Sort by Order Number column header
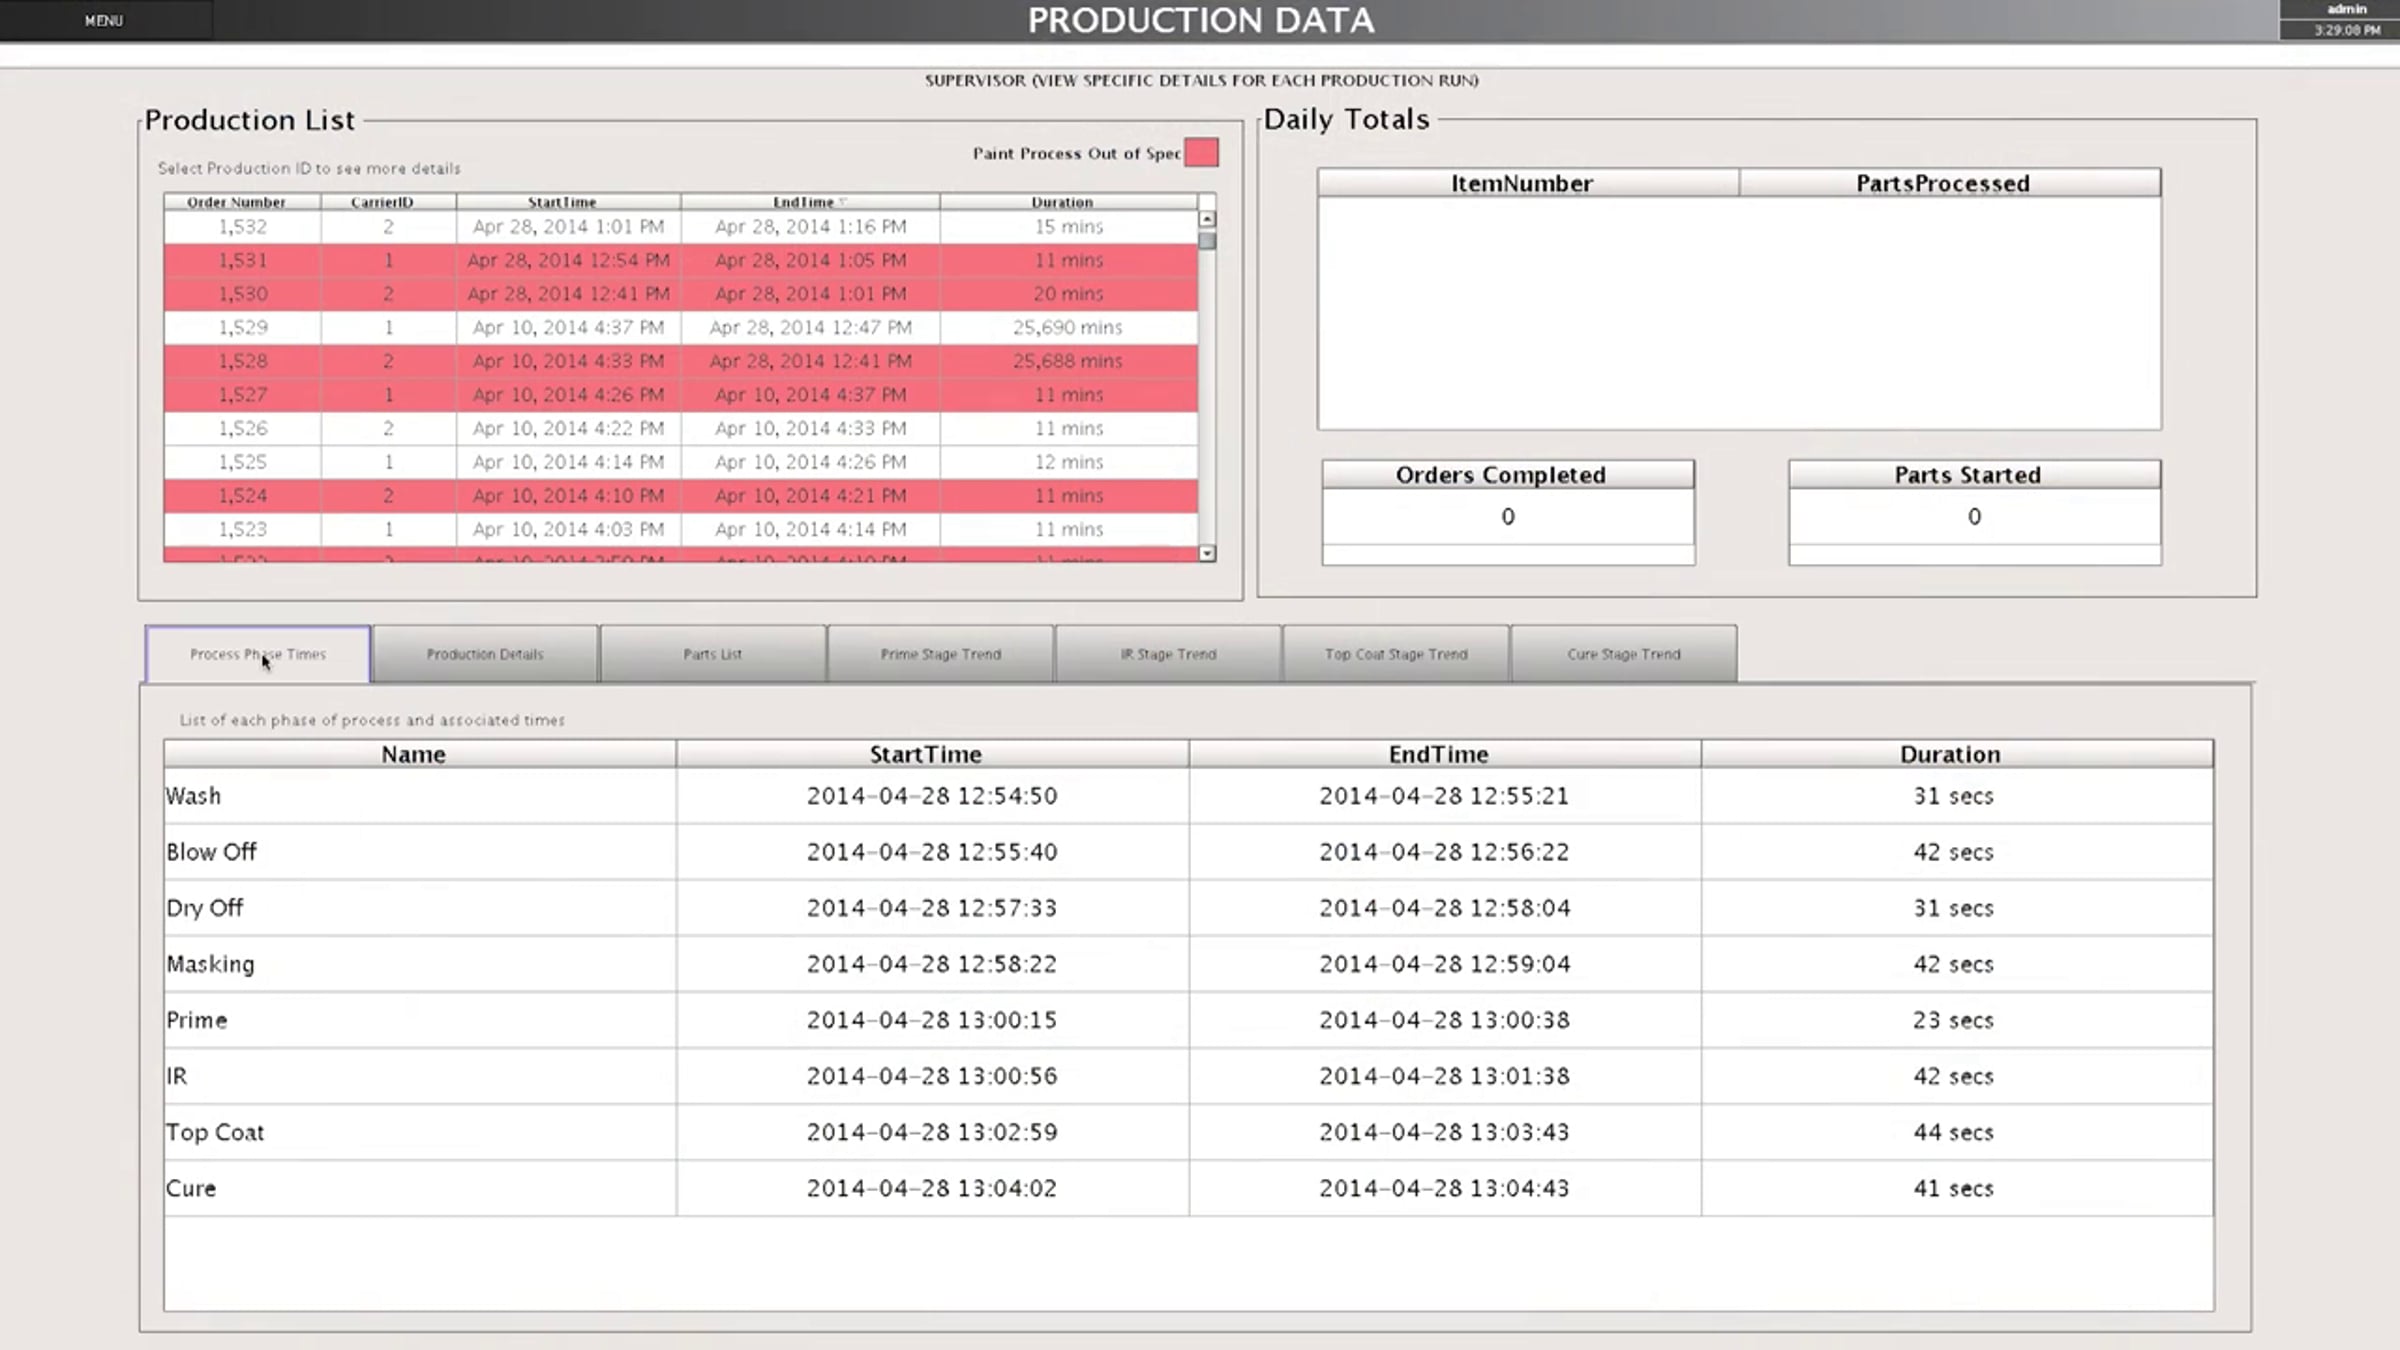 point(237,202)
